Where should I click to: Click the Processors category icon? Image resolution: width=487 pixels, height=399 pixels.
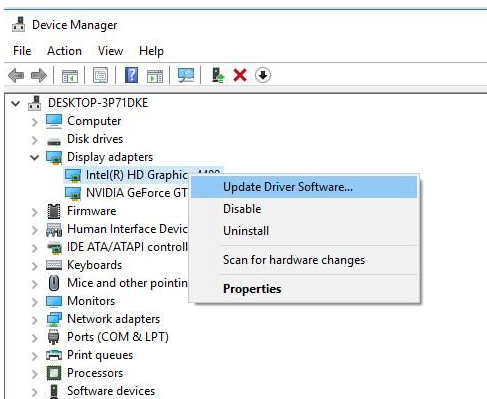click(x=54, y=373)
